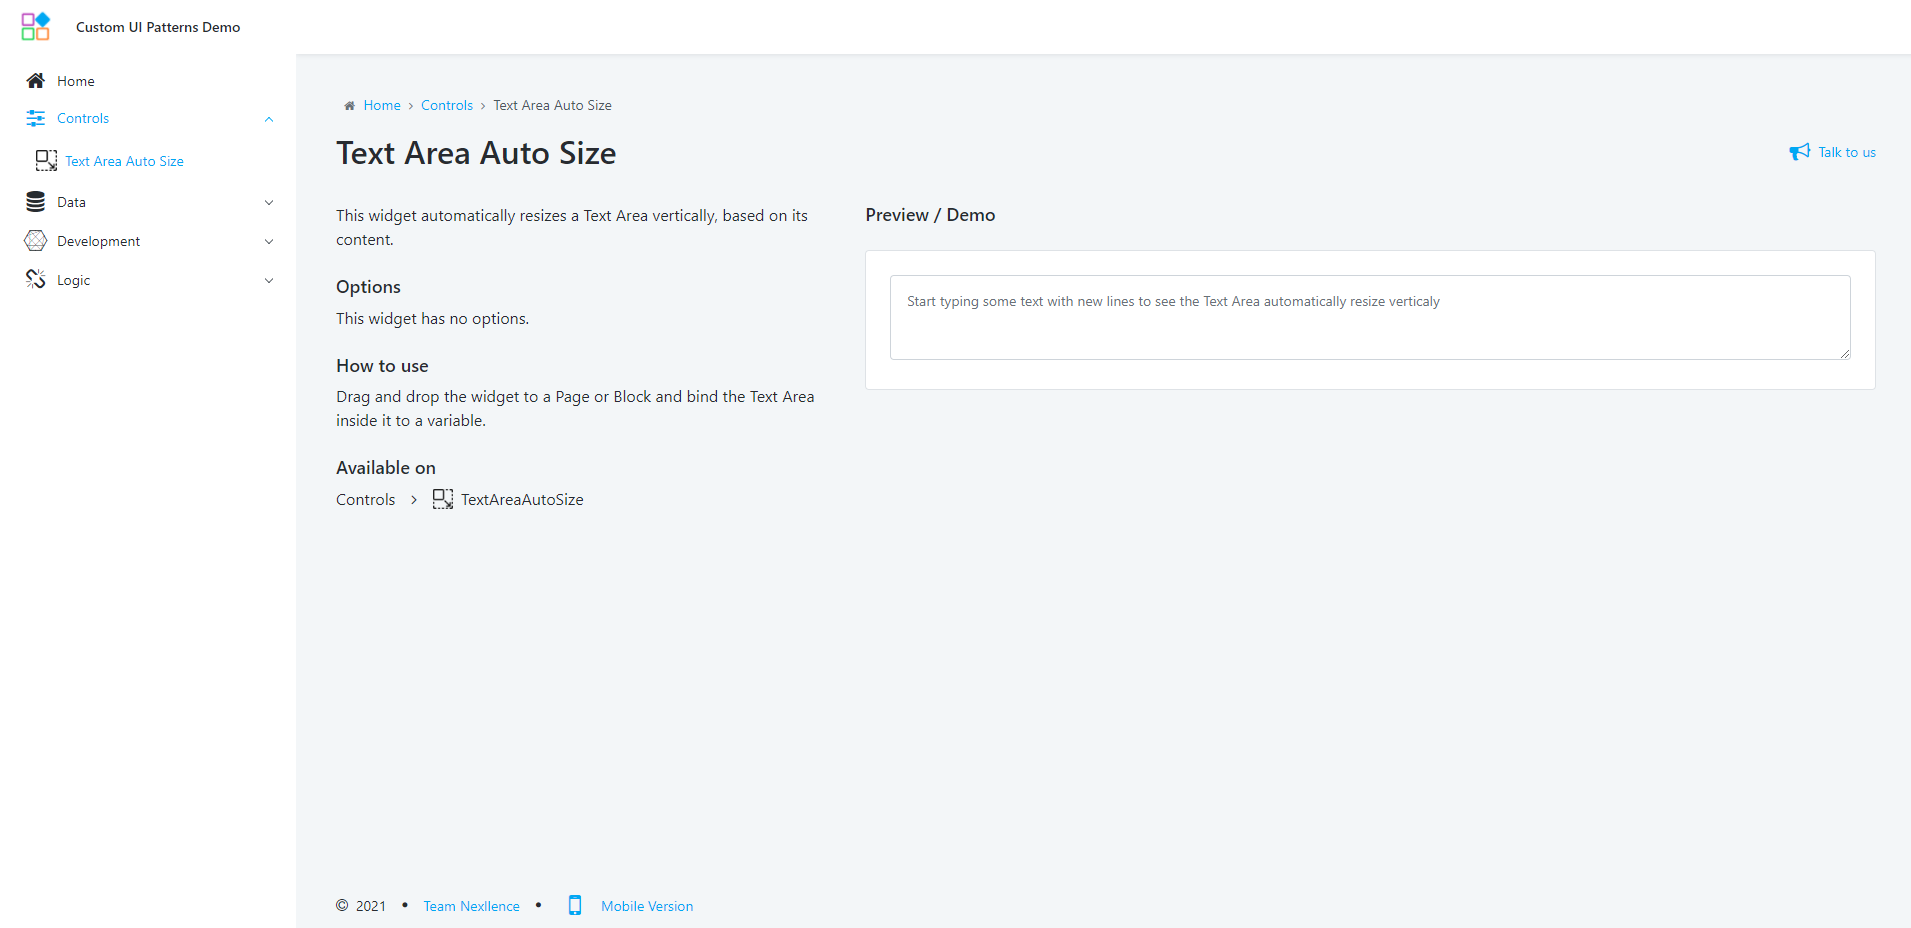This screenshot has width=1911, height=928.
Task: Click the Controls sliders icon
Action: (x=35, y=118)
